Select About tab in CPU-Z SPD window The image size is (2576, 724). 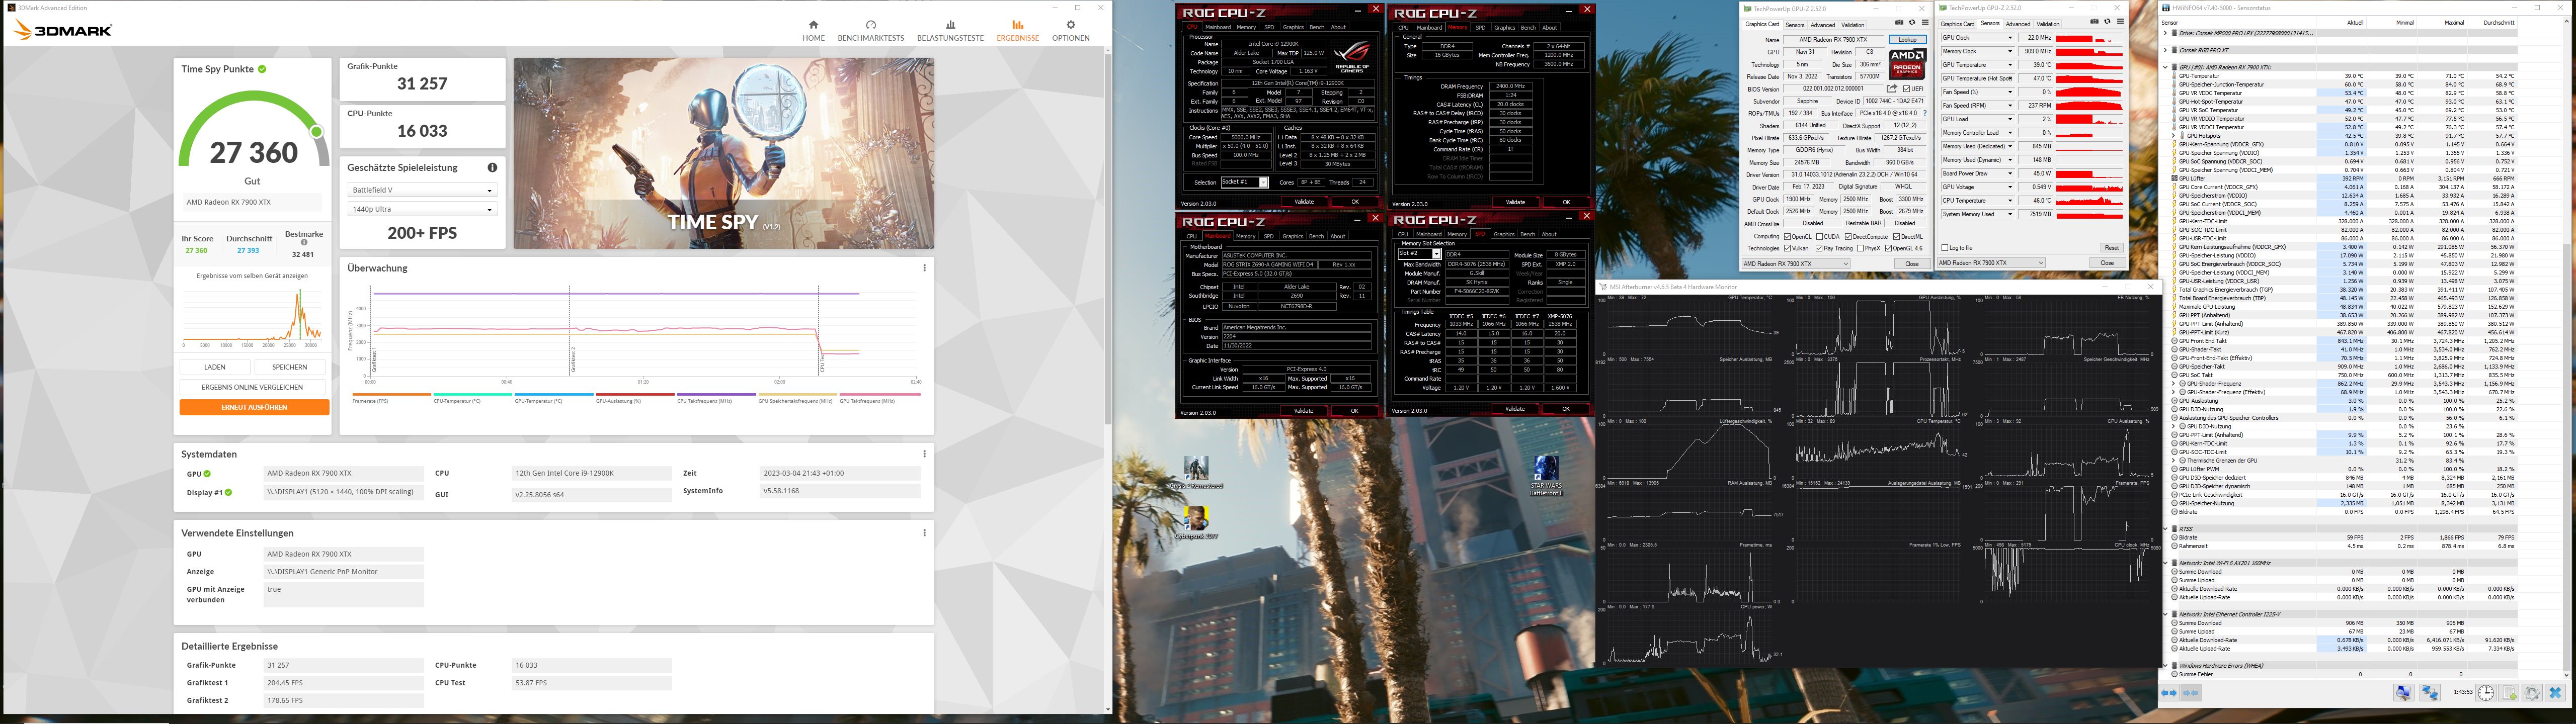[x=1549, y=234]
